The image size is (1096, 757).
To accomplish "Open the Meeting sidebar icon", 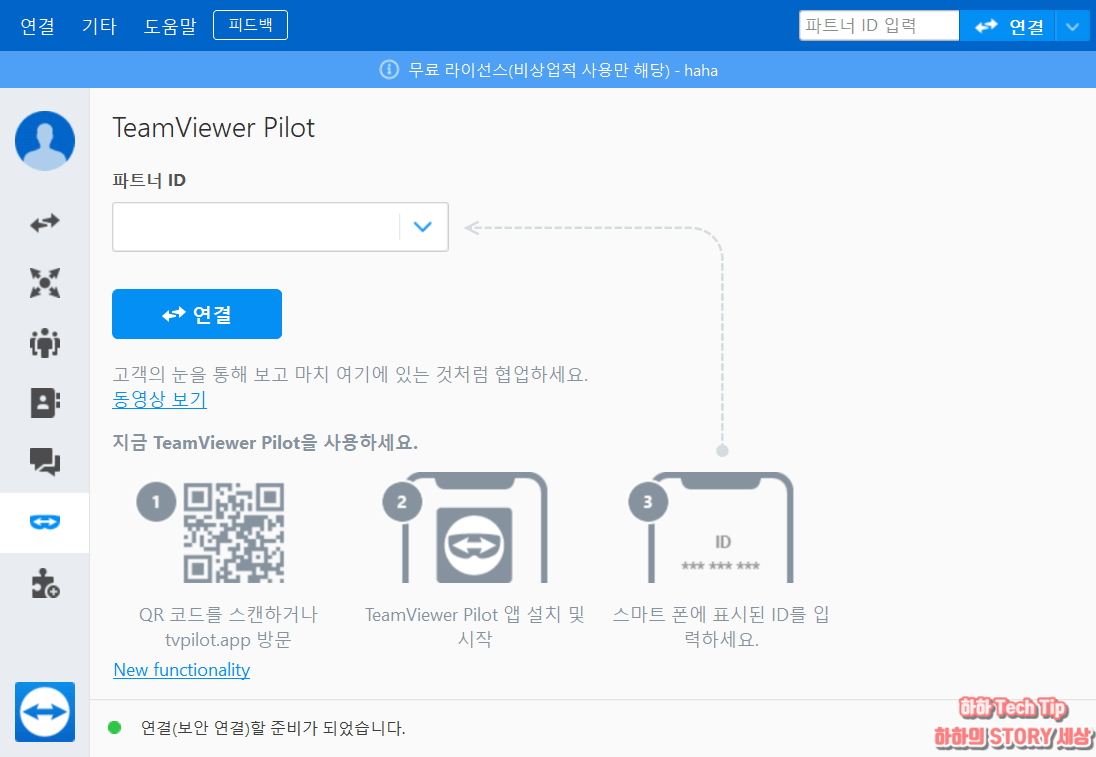I will 45,343.
